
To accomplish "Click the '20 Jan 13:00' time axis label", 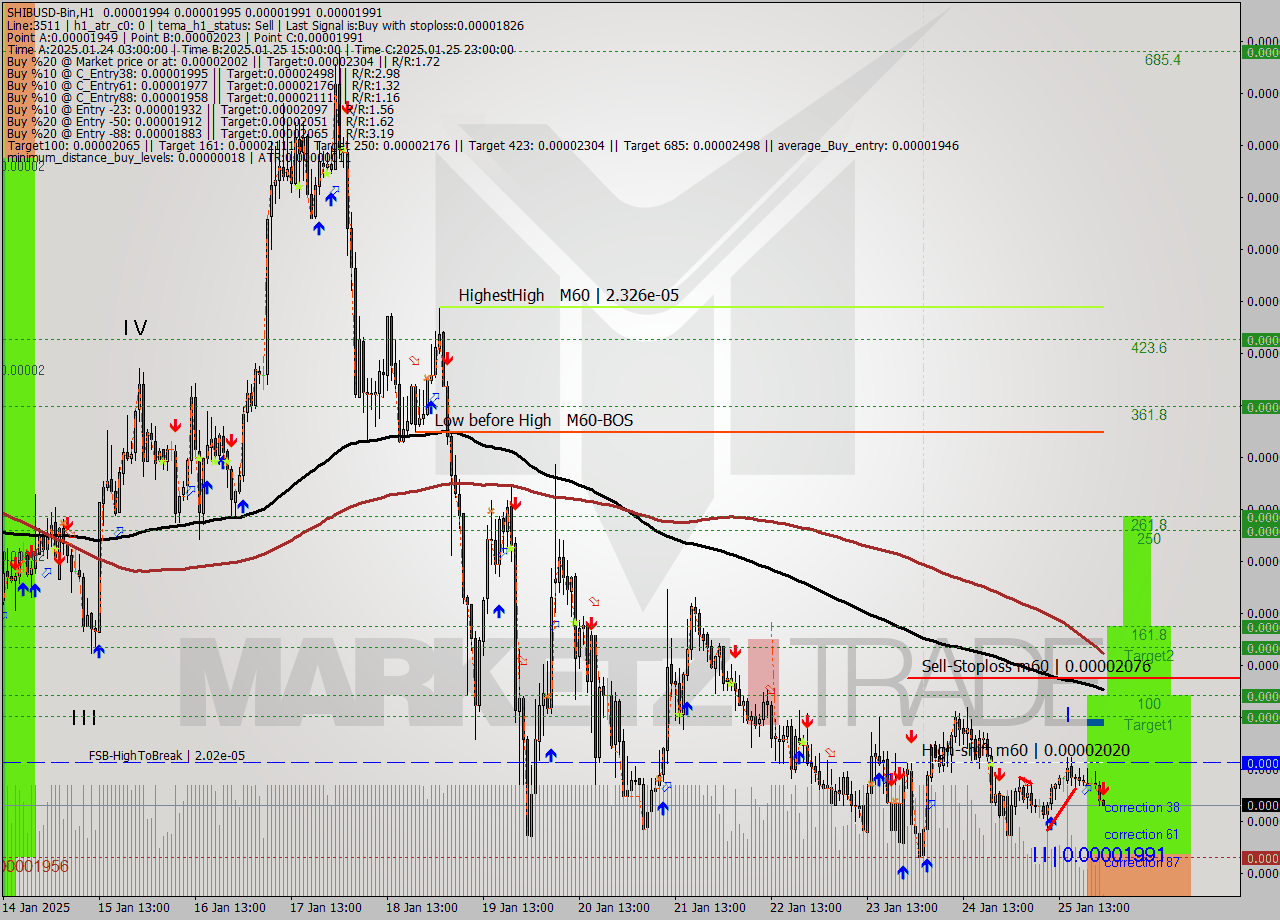I will 615,907.
